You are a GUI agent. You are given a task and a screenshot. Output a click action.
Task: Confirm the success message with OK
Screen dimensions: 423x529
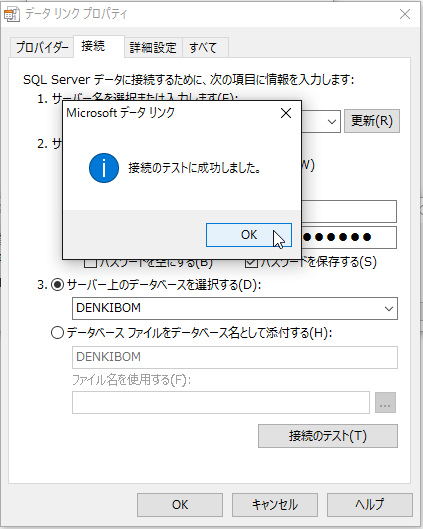coord(249,235)
